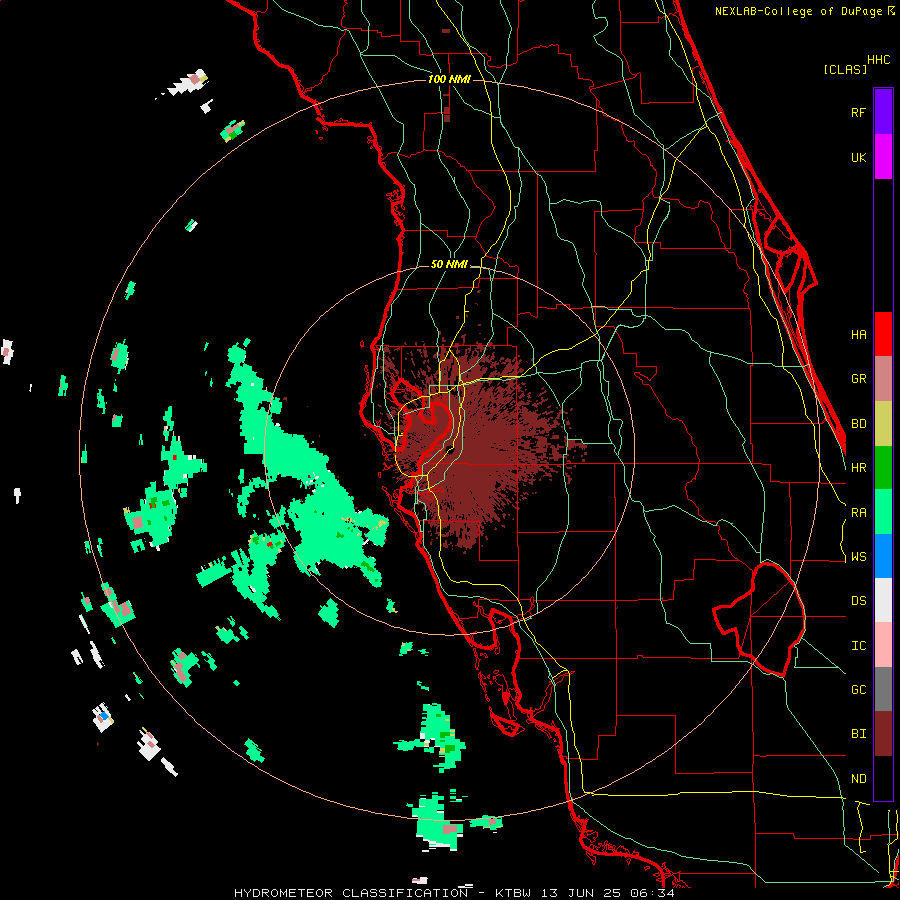Click the RF purple legend swatch
Viewport: 900px width, 900px height.
tap(883, 112)
